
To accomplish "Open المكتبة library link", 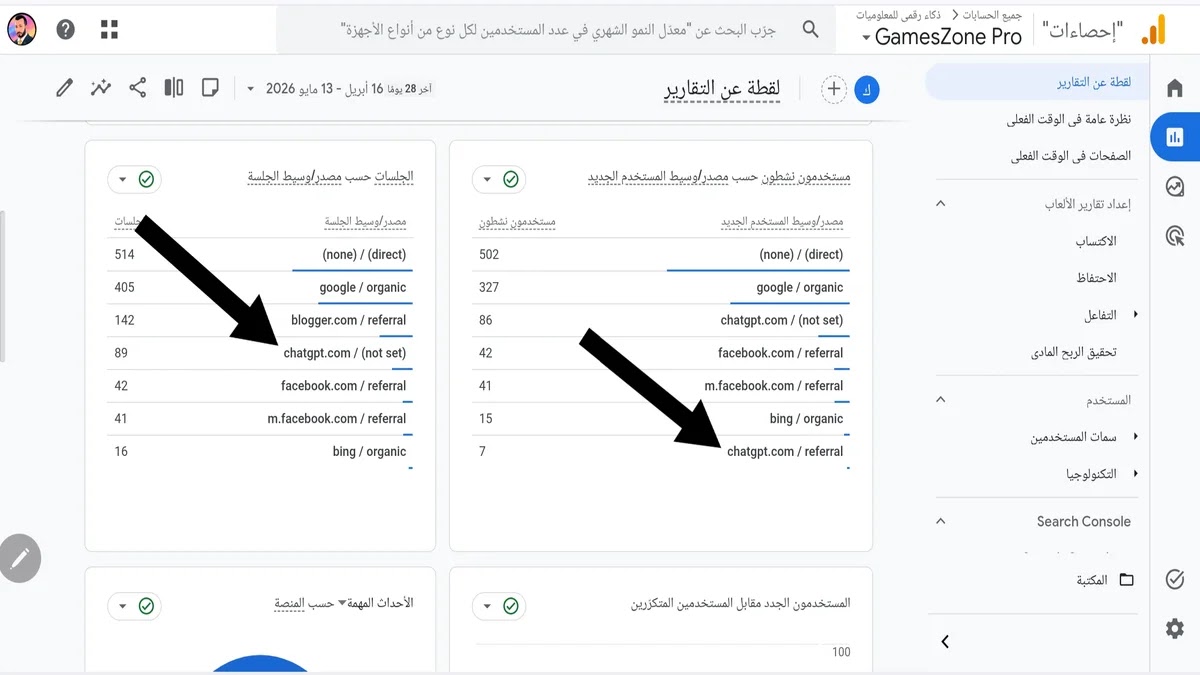I will [x=1091, y=580].
